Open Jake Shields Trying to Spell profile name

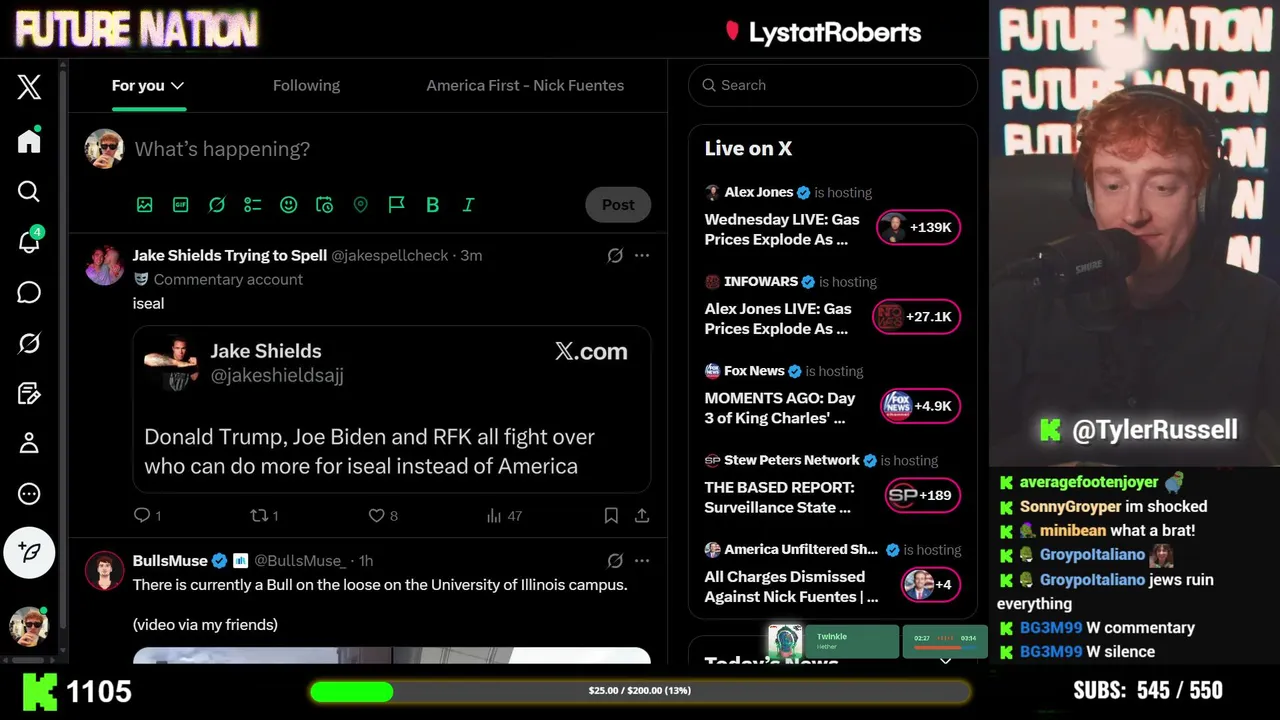[x=230, y=256]
